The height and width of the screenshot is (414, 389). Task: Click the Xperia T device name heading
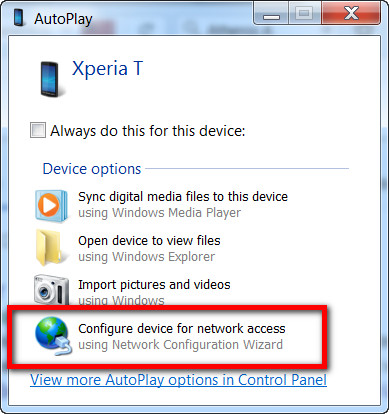107,69
